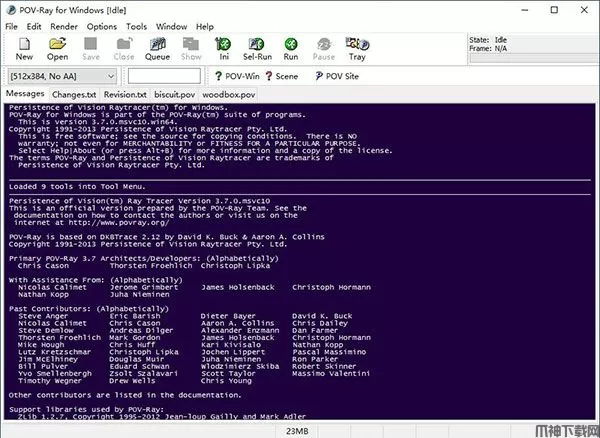Viewport: 600px width, 438px height.
Task: Click the command line input box
Action: coord(164,76)
